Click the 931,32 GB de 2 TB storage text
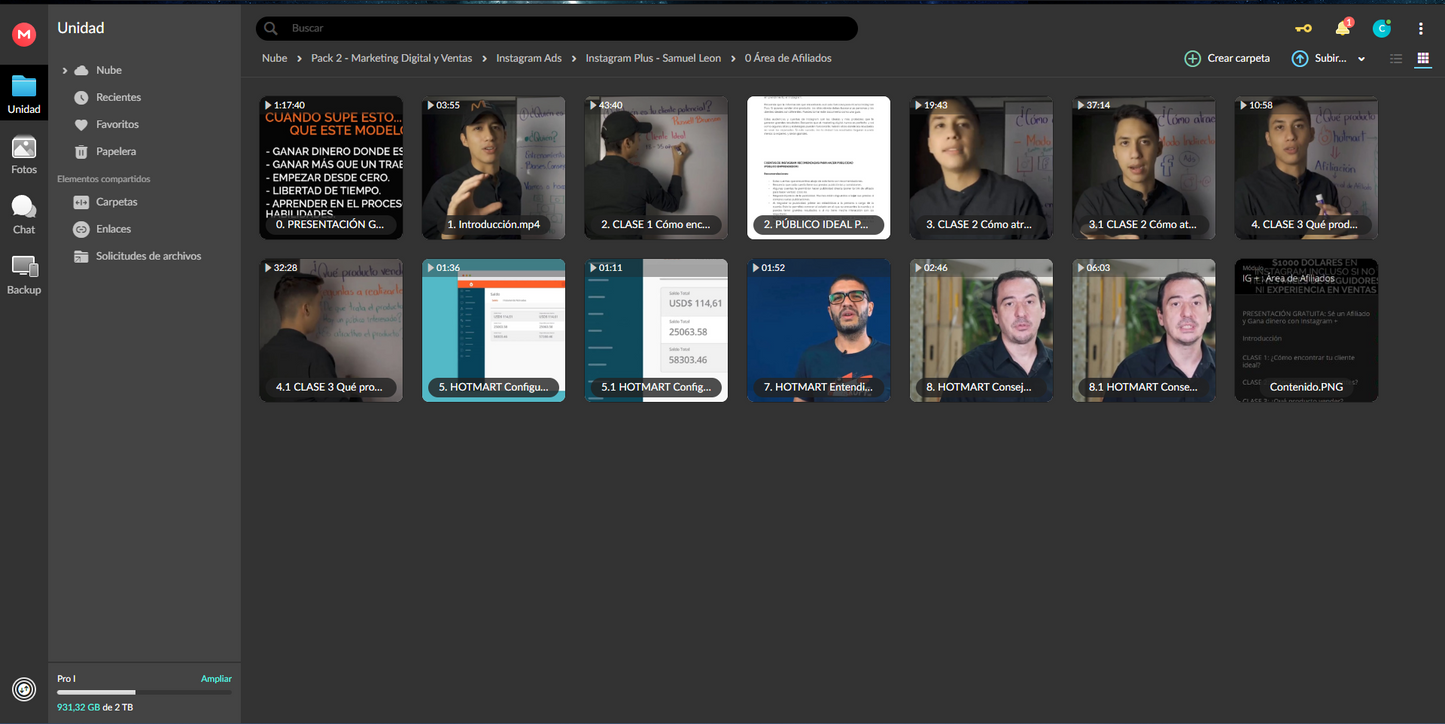The width and height of the screenshot is (1445, 724). [x=95, y=707]
